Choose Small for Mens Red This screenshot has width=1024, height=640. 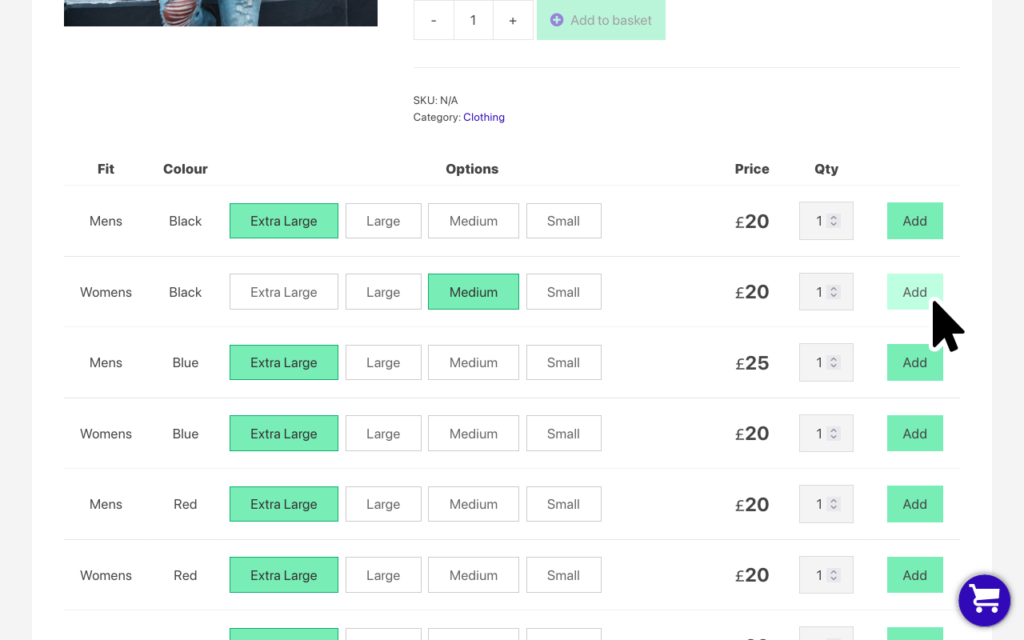coord(564,504)
